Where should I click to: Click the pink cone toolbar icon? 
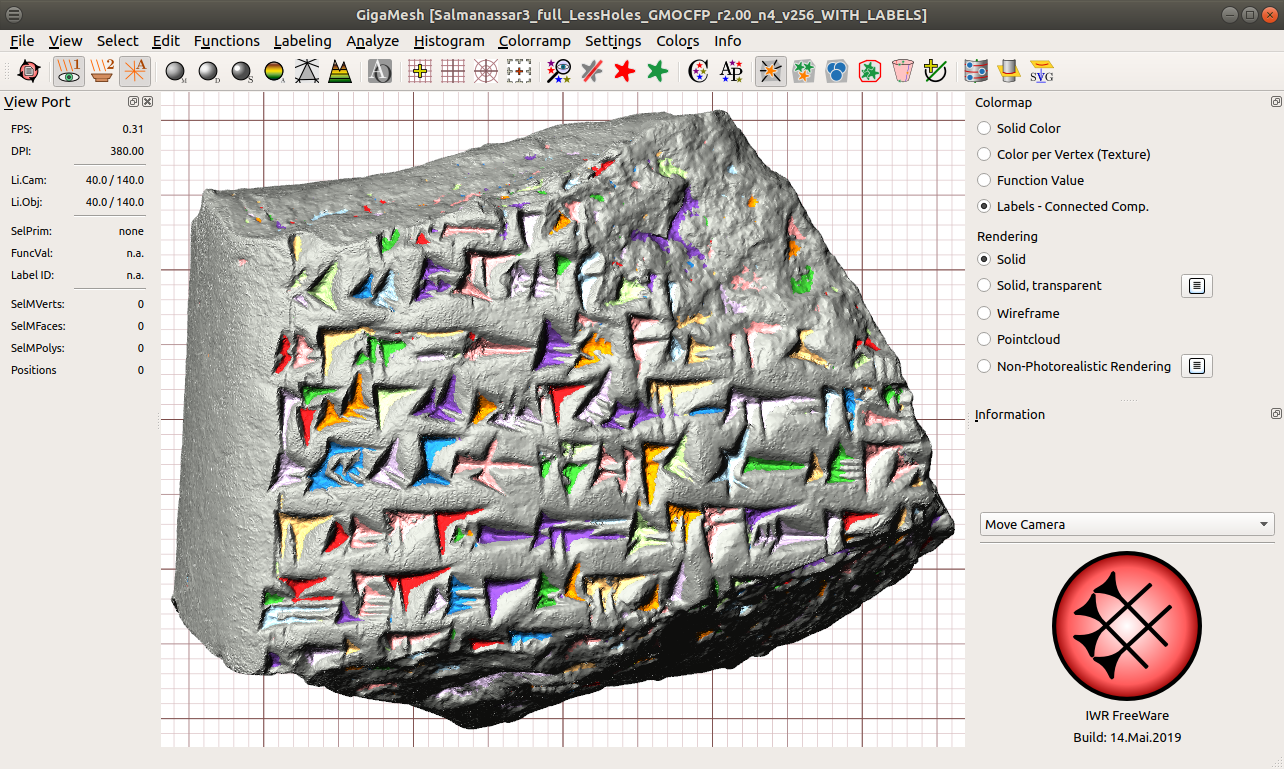(x=903, y=71)
